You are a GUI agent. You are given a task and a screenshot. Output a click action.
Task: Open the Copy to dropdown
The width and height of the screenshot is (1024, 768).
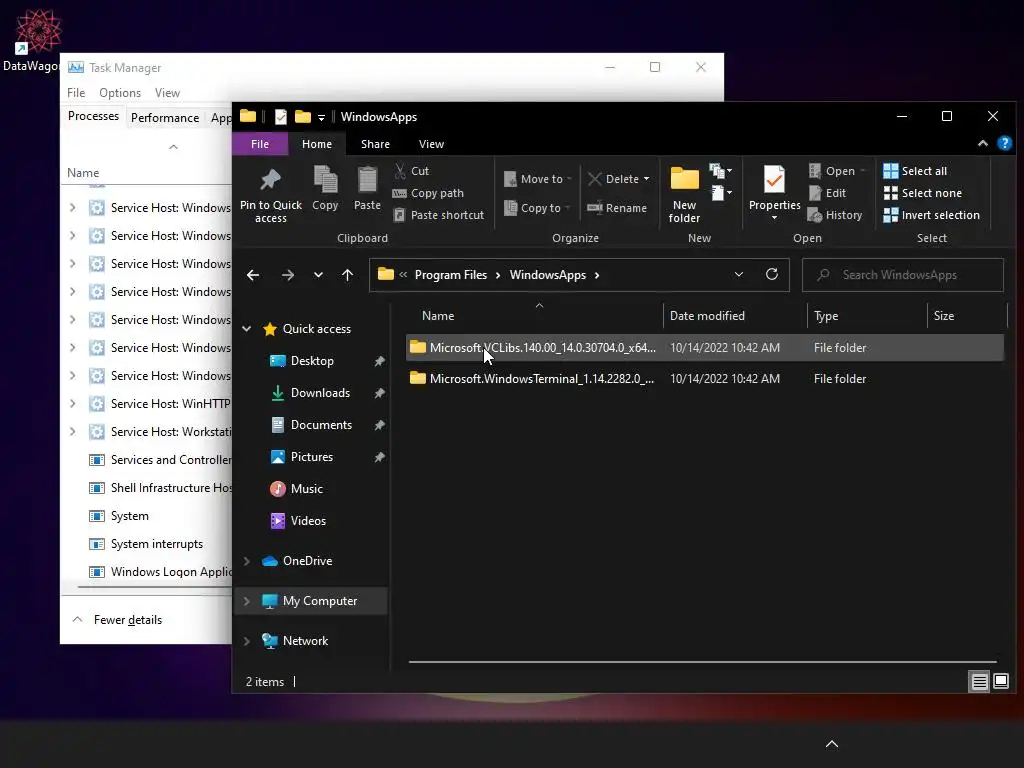[x=537, y=208]
